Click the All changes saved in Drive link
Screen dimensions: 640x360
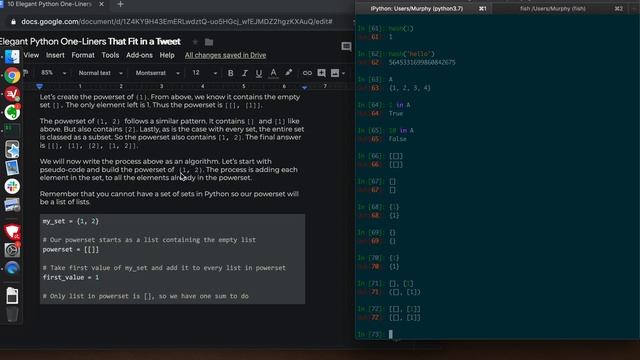click(225, 55)
